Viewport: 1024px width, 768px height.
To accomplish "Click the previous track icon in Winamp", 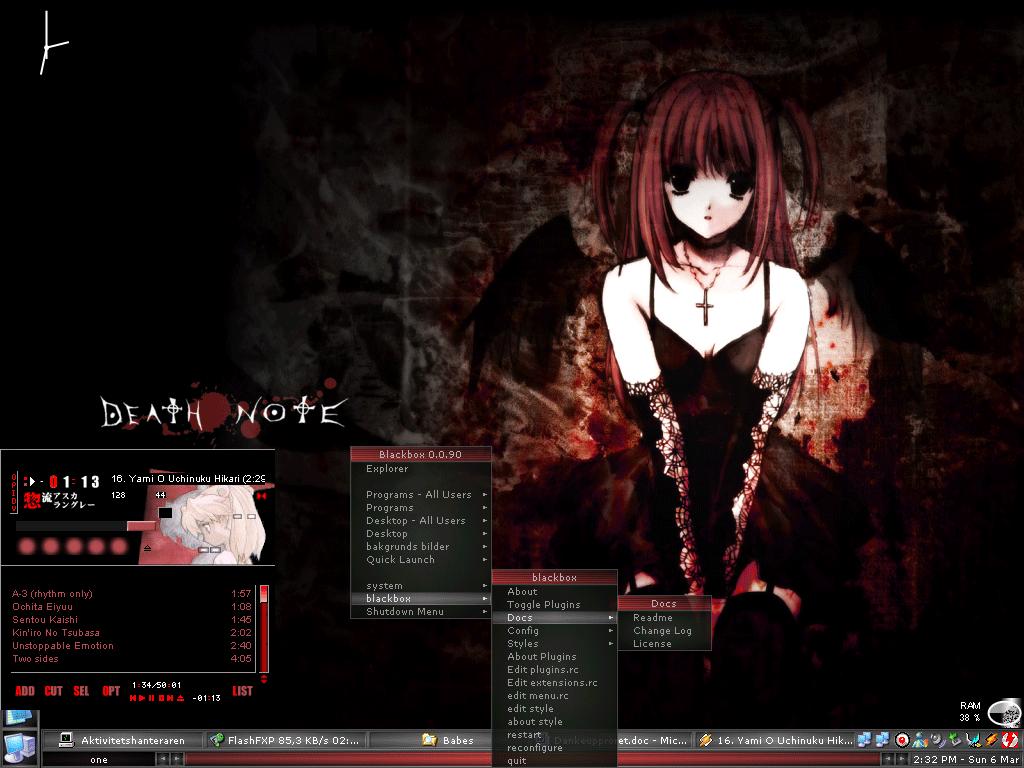I will (133, 698).
